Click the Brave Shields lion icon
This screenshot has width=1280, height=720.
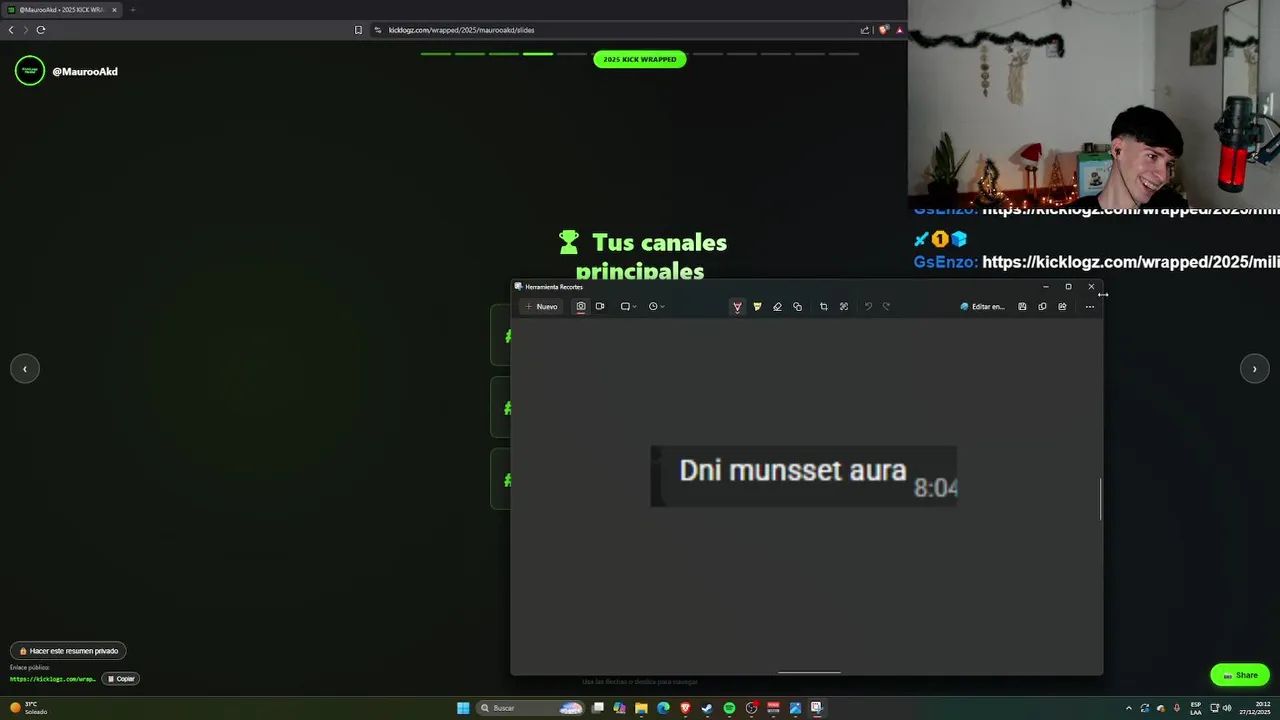click(883, 30)
